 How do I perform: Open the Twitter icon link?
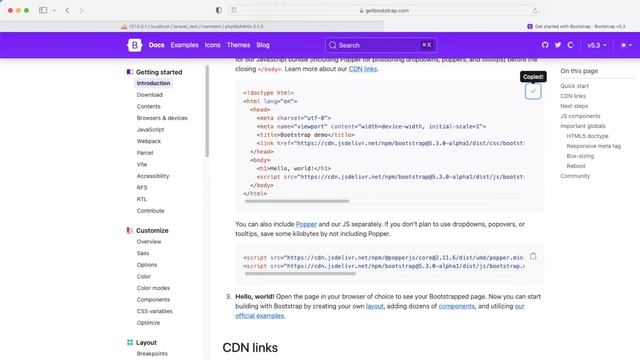pos(558,45)
